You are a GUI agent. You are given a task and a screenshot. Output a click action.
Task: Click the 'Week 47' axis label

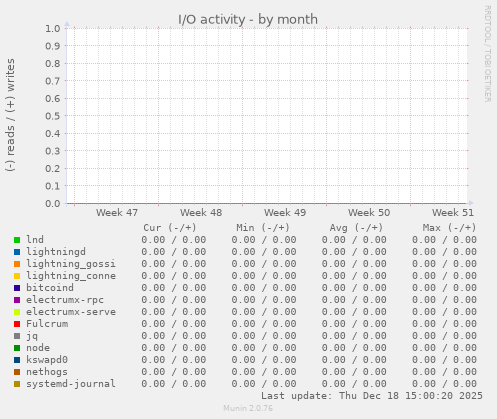pyautogui.click(x=117, y=213)
